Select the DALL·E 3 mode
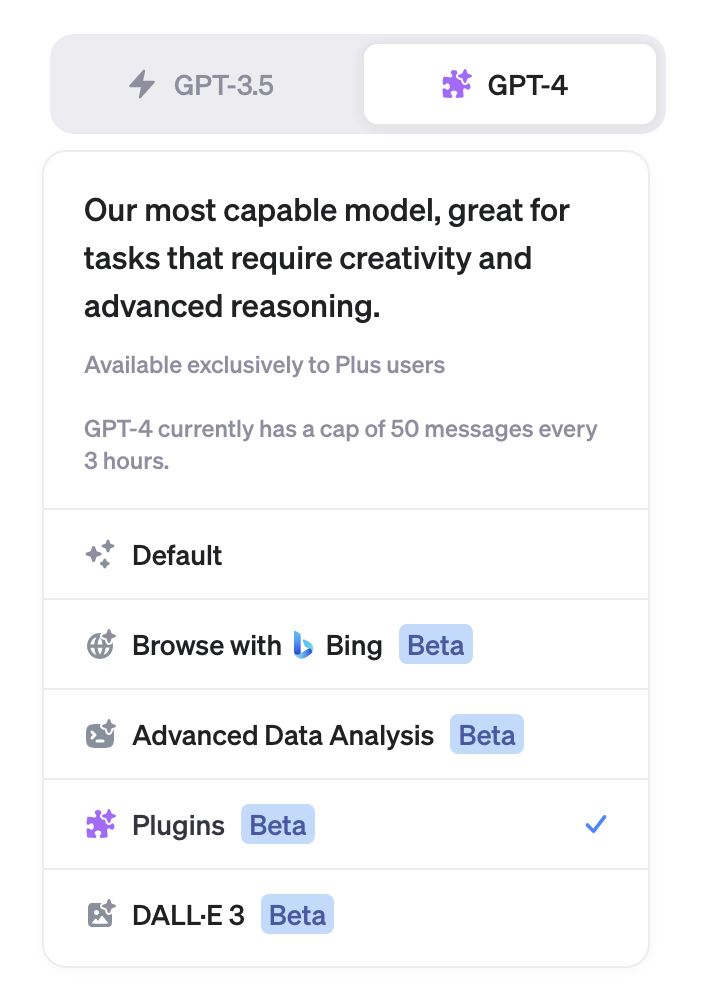 pyautogui.click(x=188, y=915)
